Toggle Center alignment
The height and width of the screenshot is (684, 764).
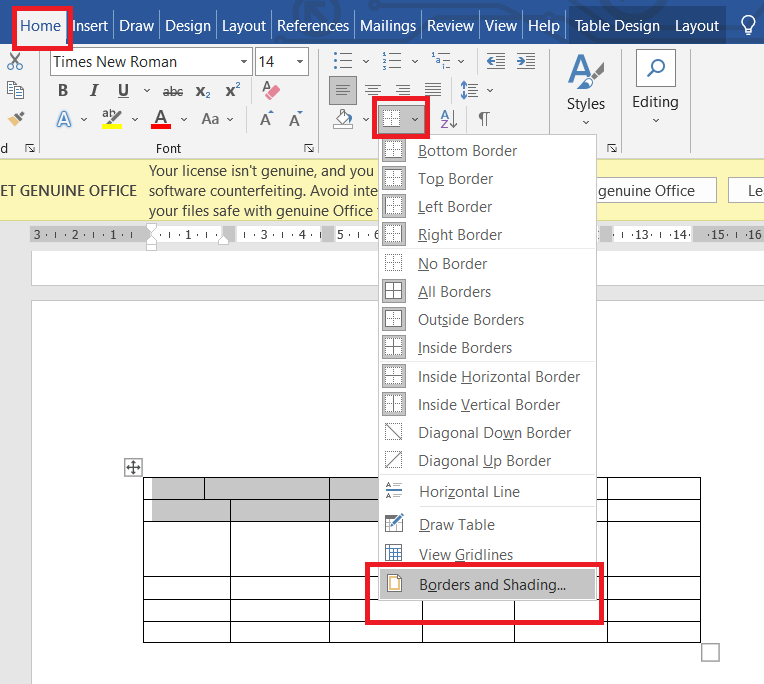[x=373, y=91]
